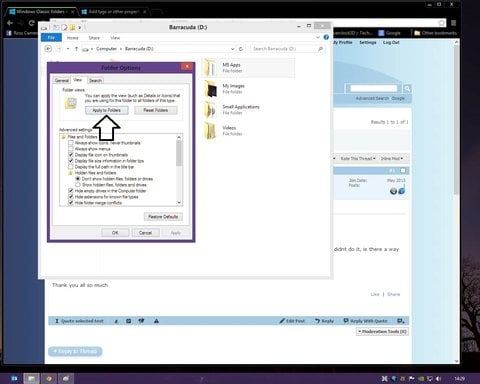480x384 pixels.
Task: Uncheck Hide extensions for known file types
Action: (71, 197)
